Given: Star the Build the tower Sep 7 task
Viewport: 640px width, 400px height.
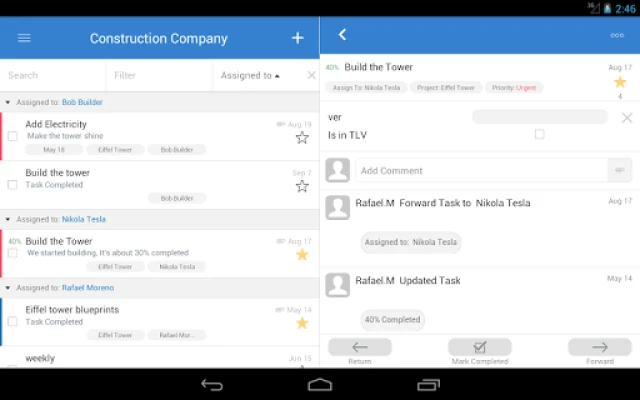Looking at the screenshot, I should (302, 187).
